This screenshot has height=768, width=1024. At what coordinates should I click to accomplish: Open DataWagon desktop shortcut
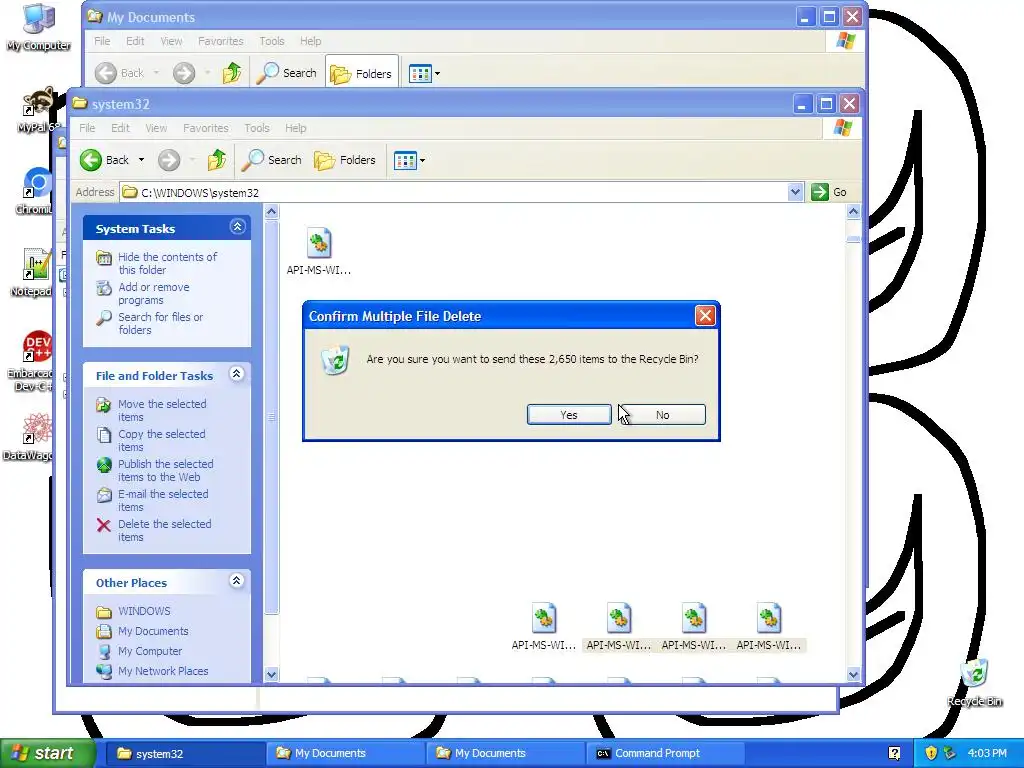pyautogui.click(x=31, y=437)
